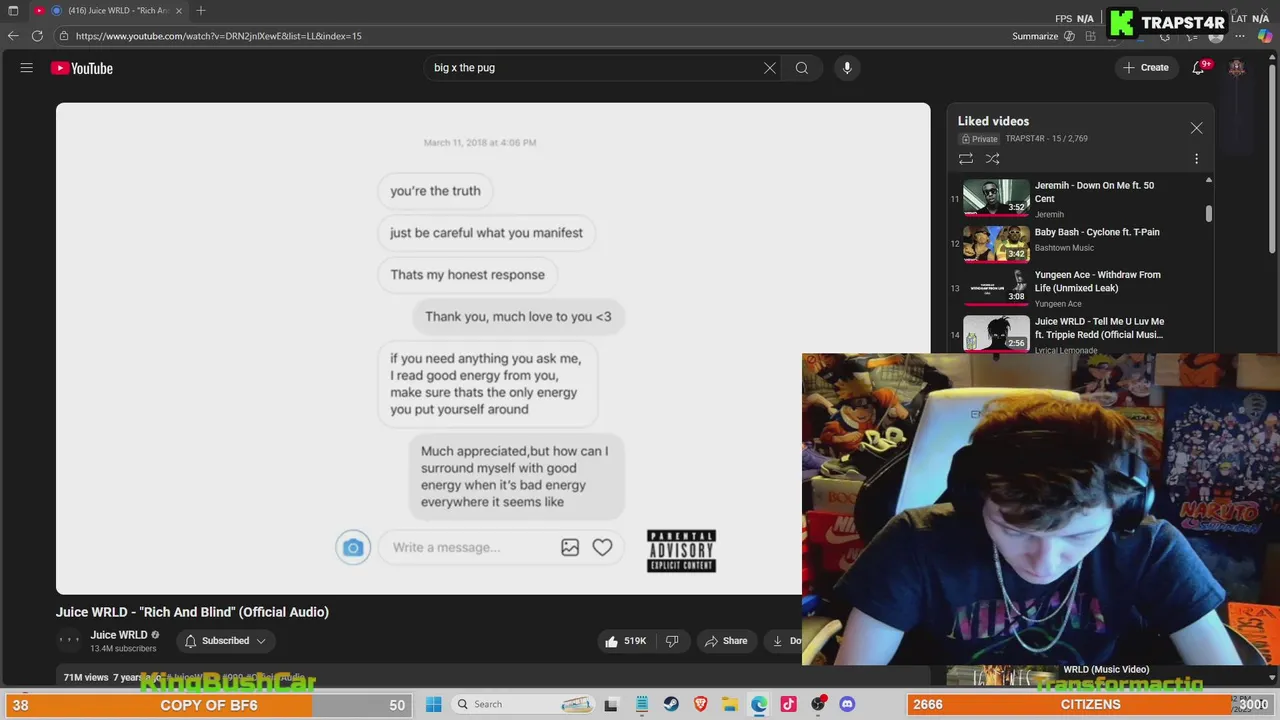The width and height of the screenshot is (1280, 720).
Task: Click the video player area
Action: point(493,348)
